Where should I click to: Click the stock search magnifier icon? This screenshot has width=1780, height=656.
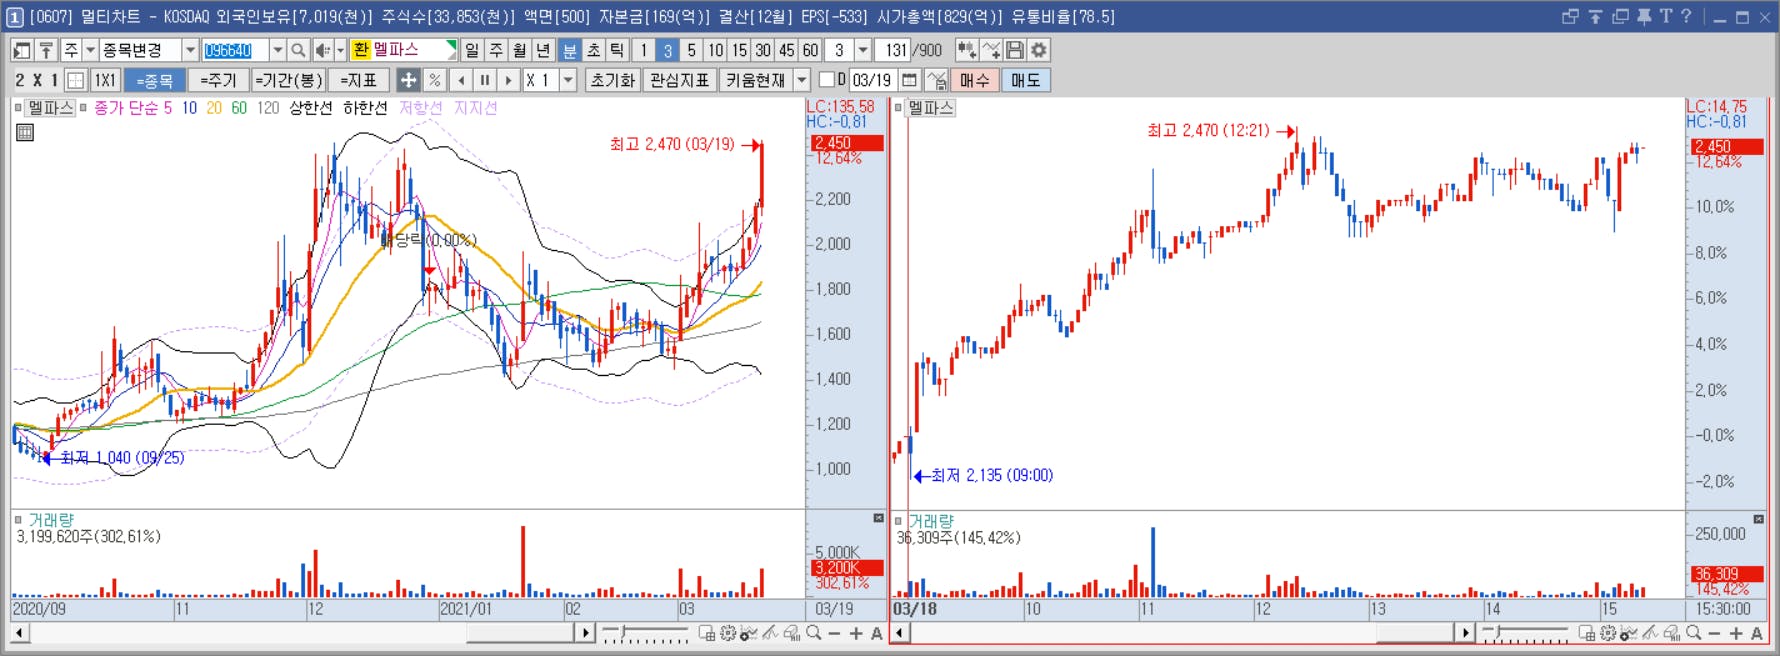click(298, 50)
